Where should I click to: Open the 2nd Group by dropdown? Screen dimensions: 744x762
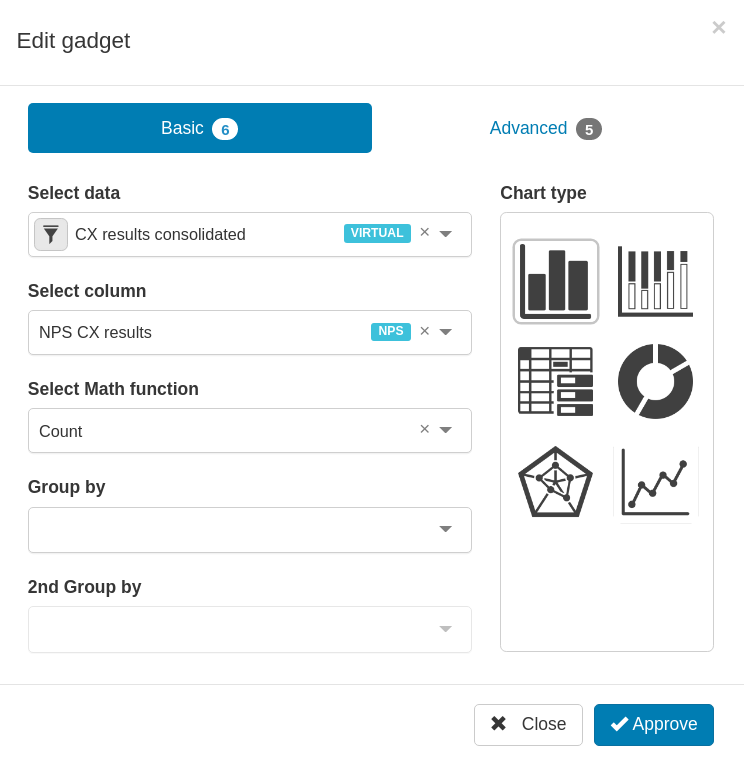[x=250, y=629]
